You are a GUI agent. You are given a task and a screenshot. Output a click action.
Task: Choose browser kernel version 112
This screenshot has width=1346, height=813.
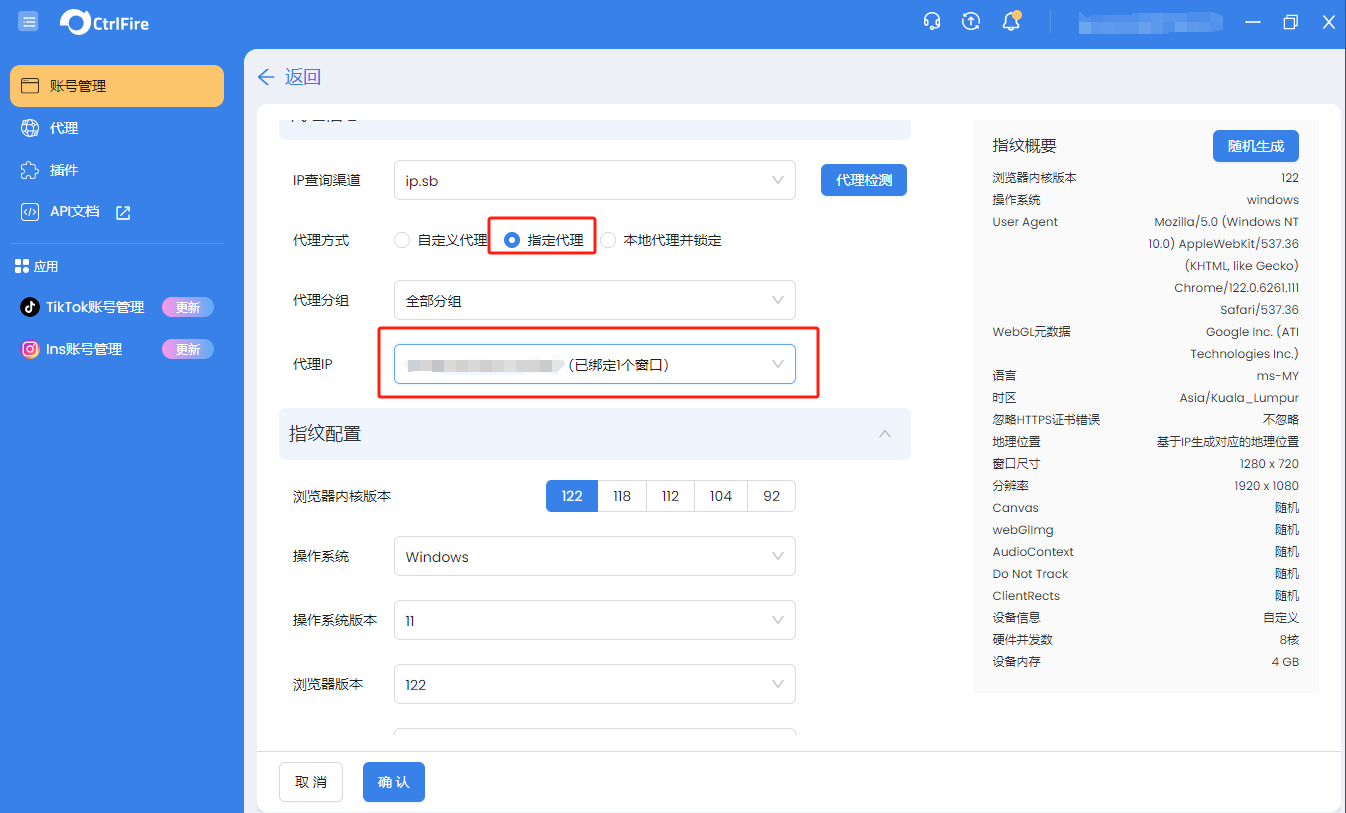671,496
